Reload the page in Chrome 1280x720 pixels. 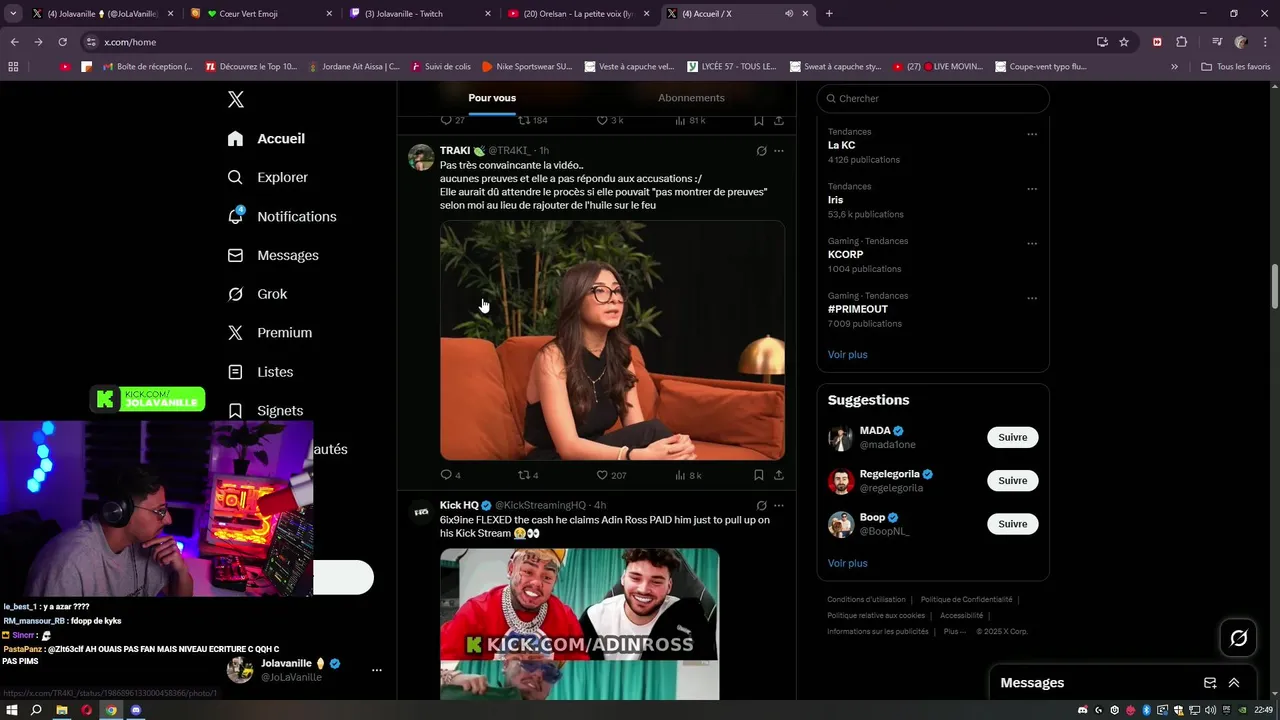tap(62, 42)
